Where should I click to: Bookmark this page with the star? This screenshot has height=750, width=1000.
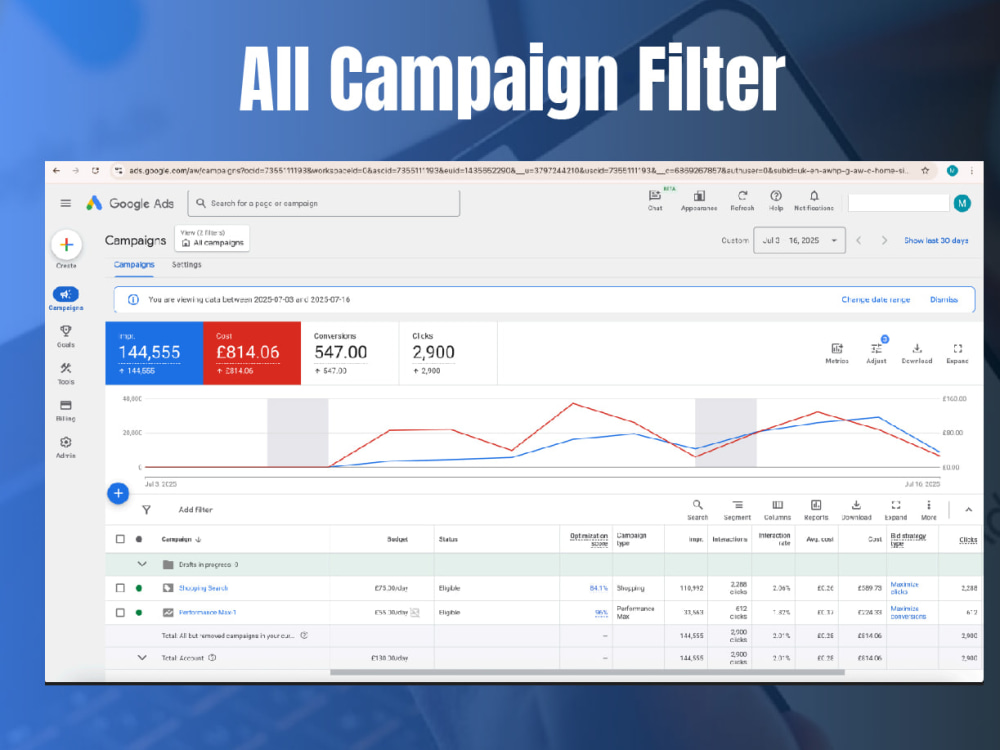pyautogui.click(x=925, y=171)
